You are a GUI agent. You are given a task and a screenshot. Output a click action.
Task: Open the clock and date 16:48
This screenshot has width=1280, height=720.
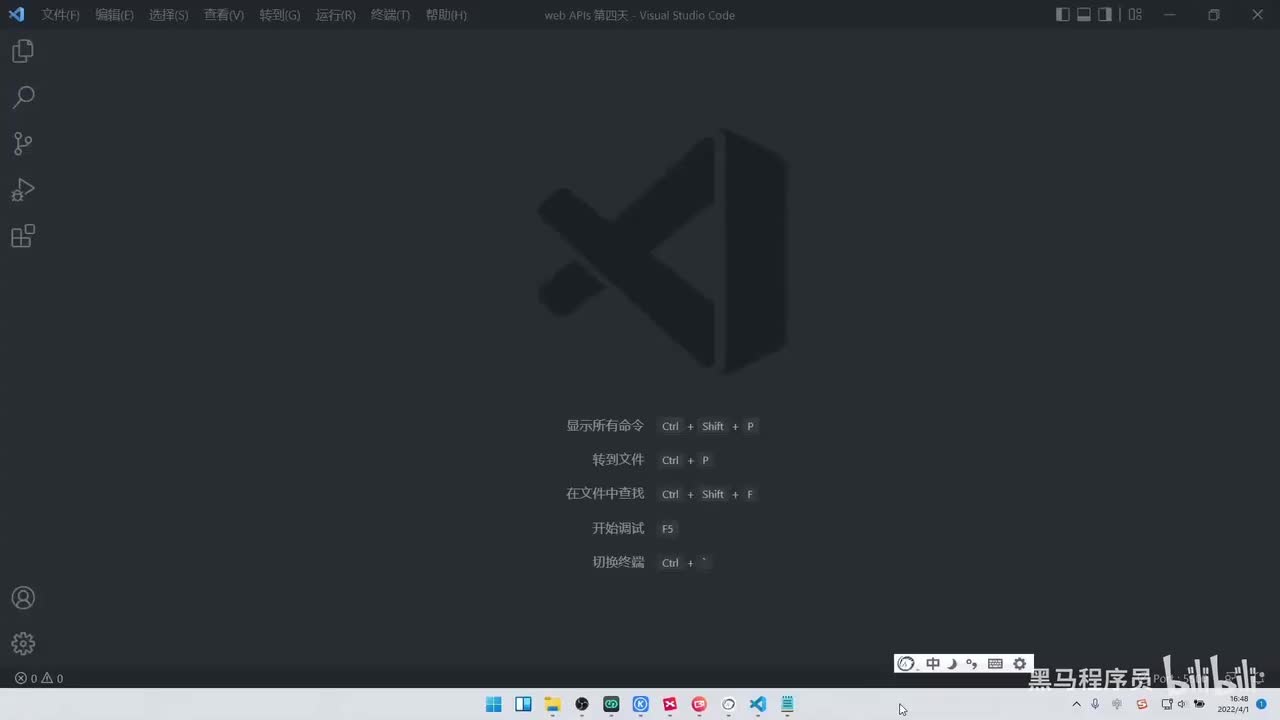pos(1234,704)
